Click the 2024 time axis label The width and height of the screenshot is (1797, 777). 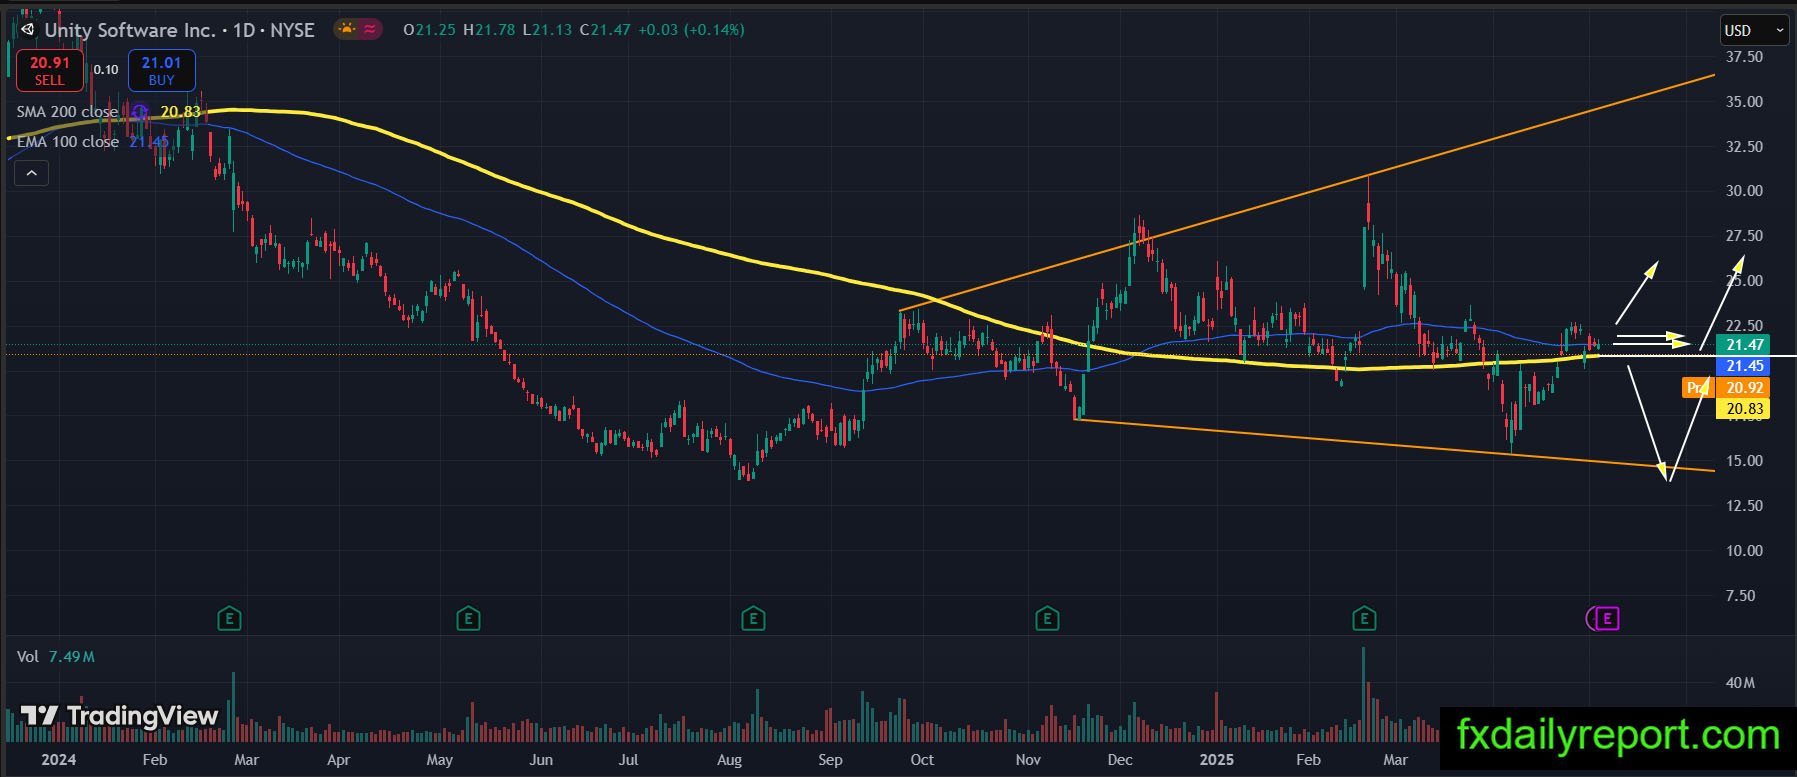(59, 760)
